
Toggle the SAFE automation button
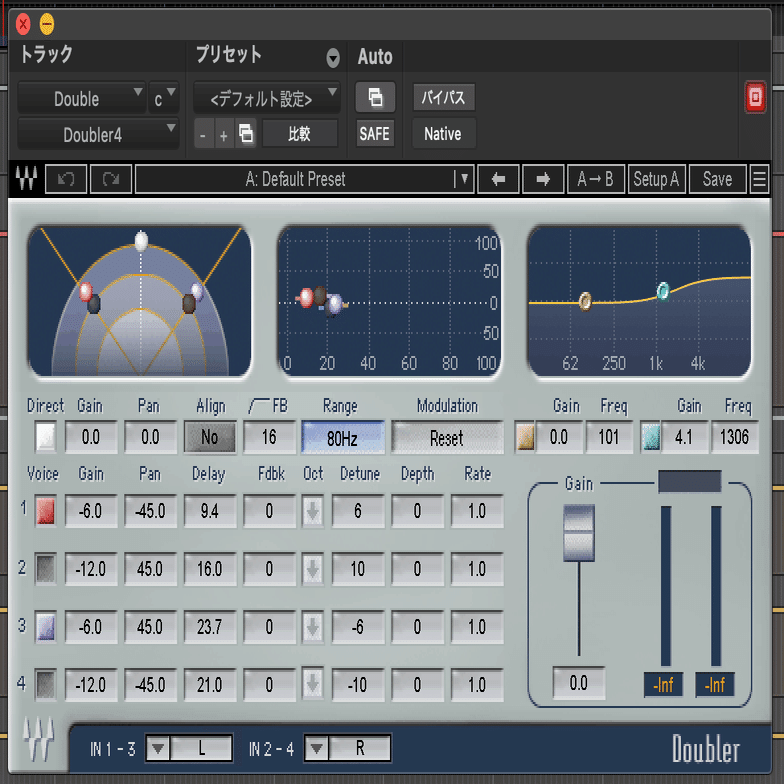(x=375, y=134)
